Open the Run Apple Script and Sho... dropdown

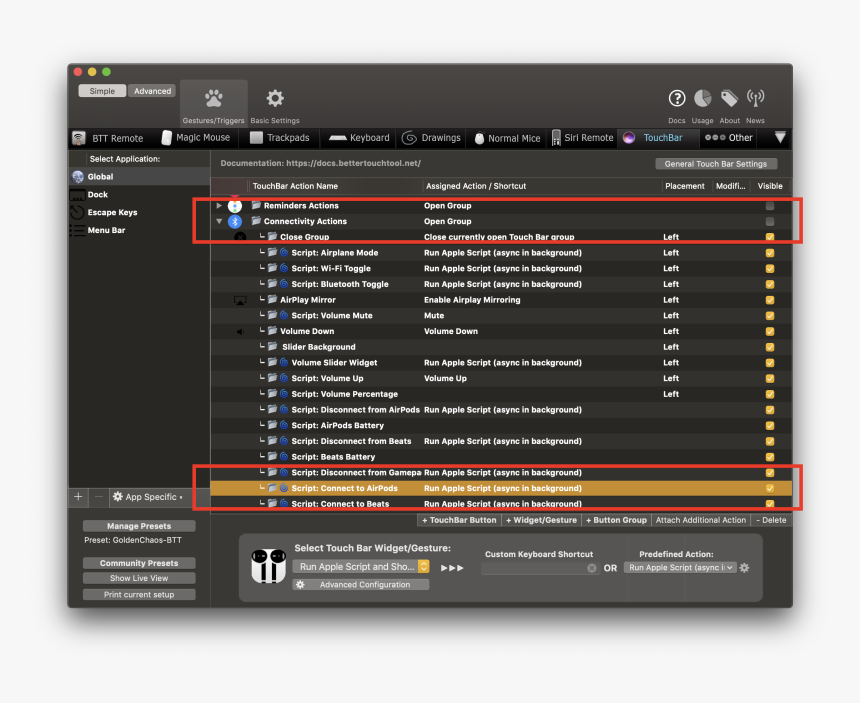pyautogui.click(x=361, y=567)
